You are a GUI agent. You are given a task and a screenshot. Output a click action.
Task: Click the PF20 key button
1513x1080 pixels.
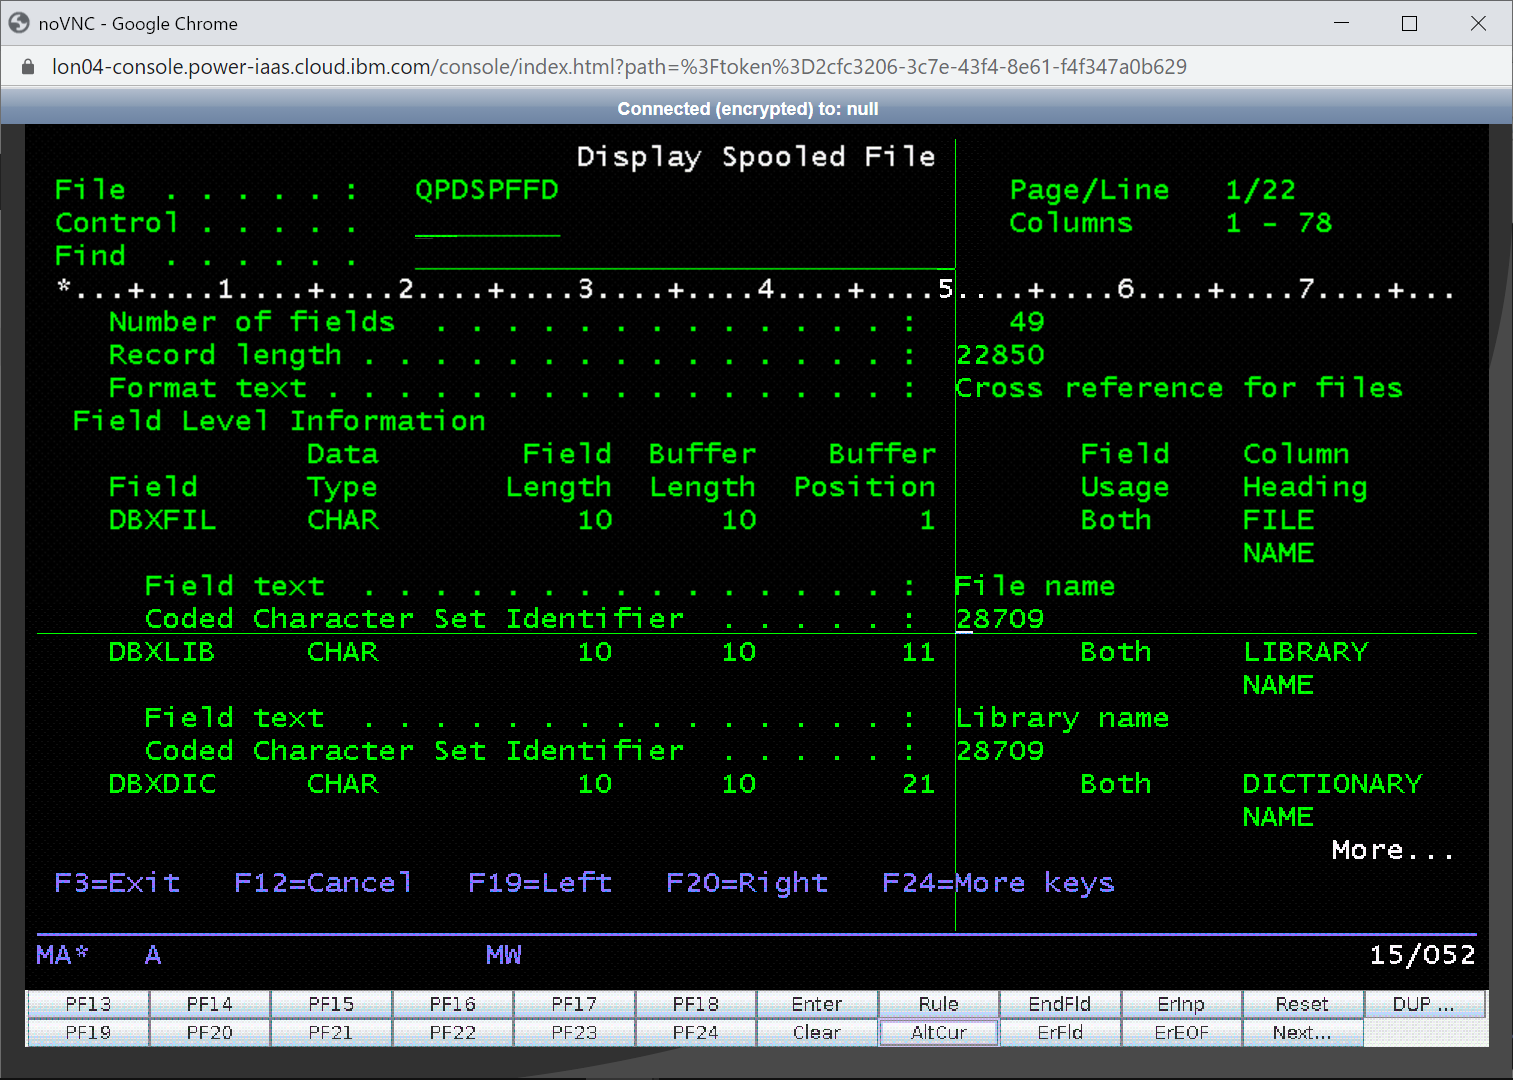[x=209, y=1033]
